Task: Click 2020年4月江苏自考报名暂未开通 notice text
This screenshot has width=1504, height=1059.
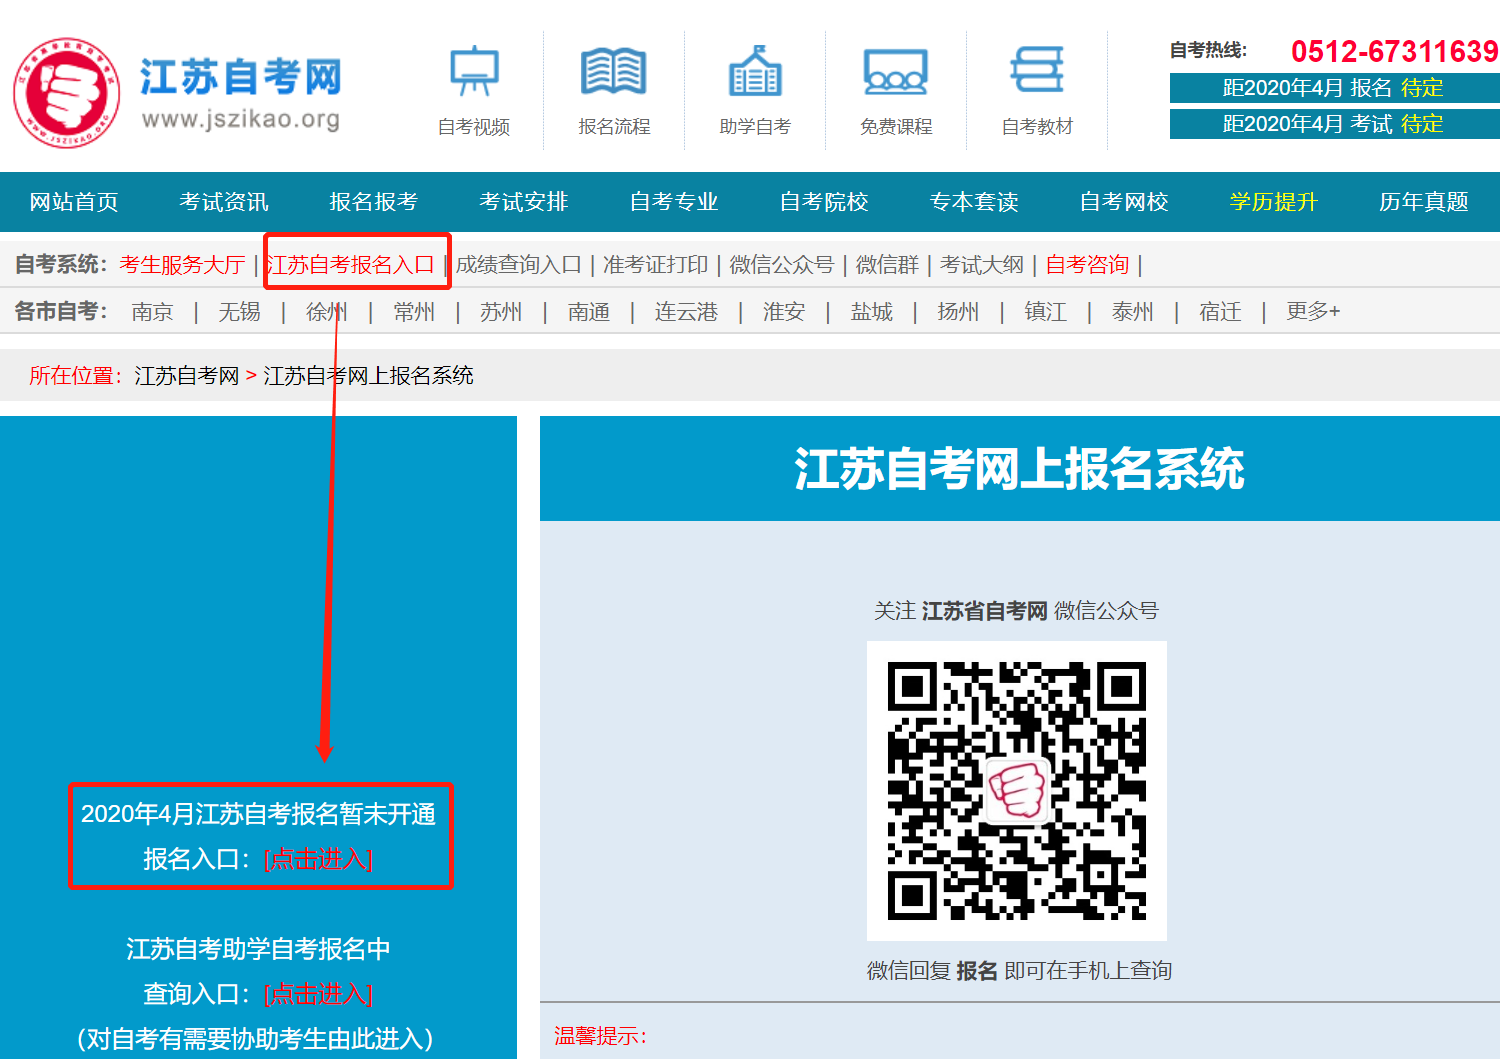Action: click(259, 814)
